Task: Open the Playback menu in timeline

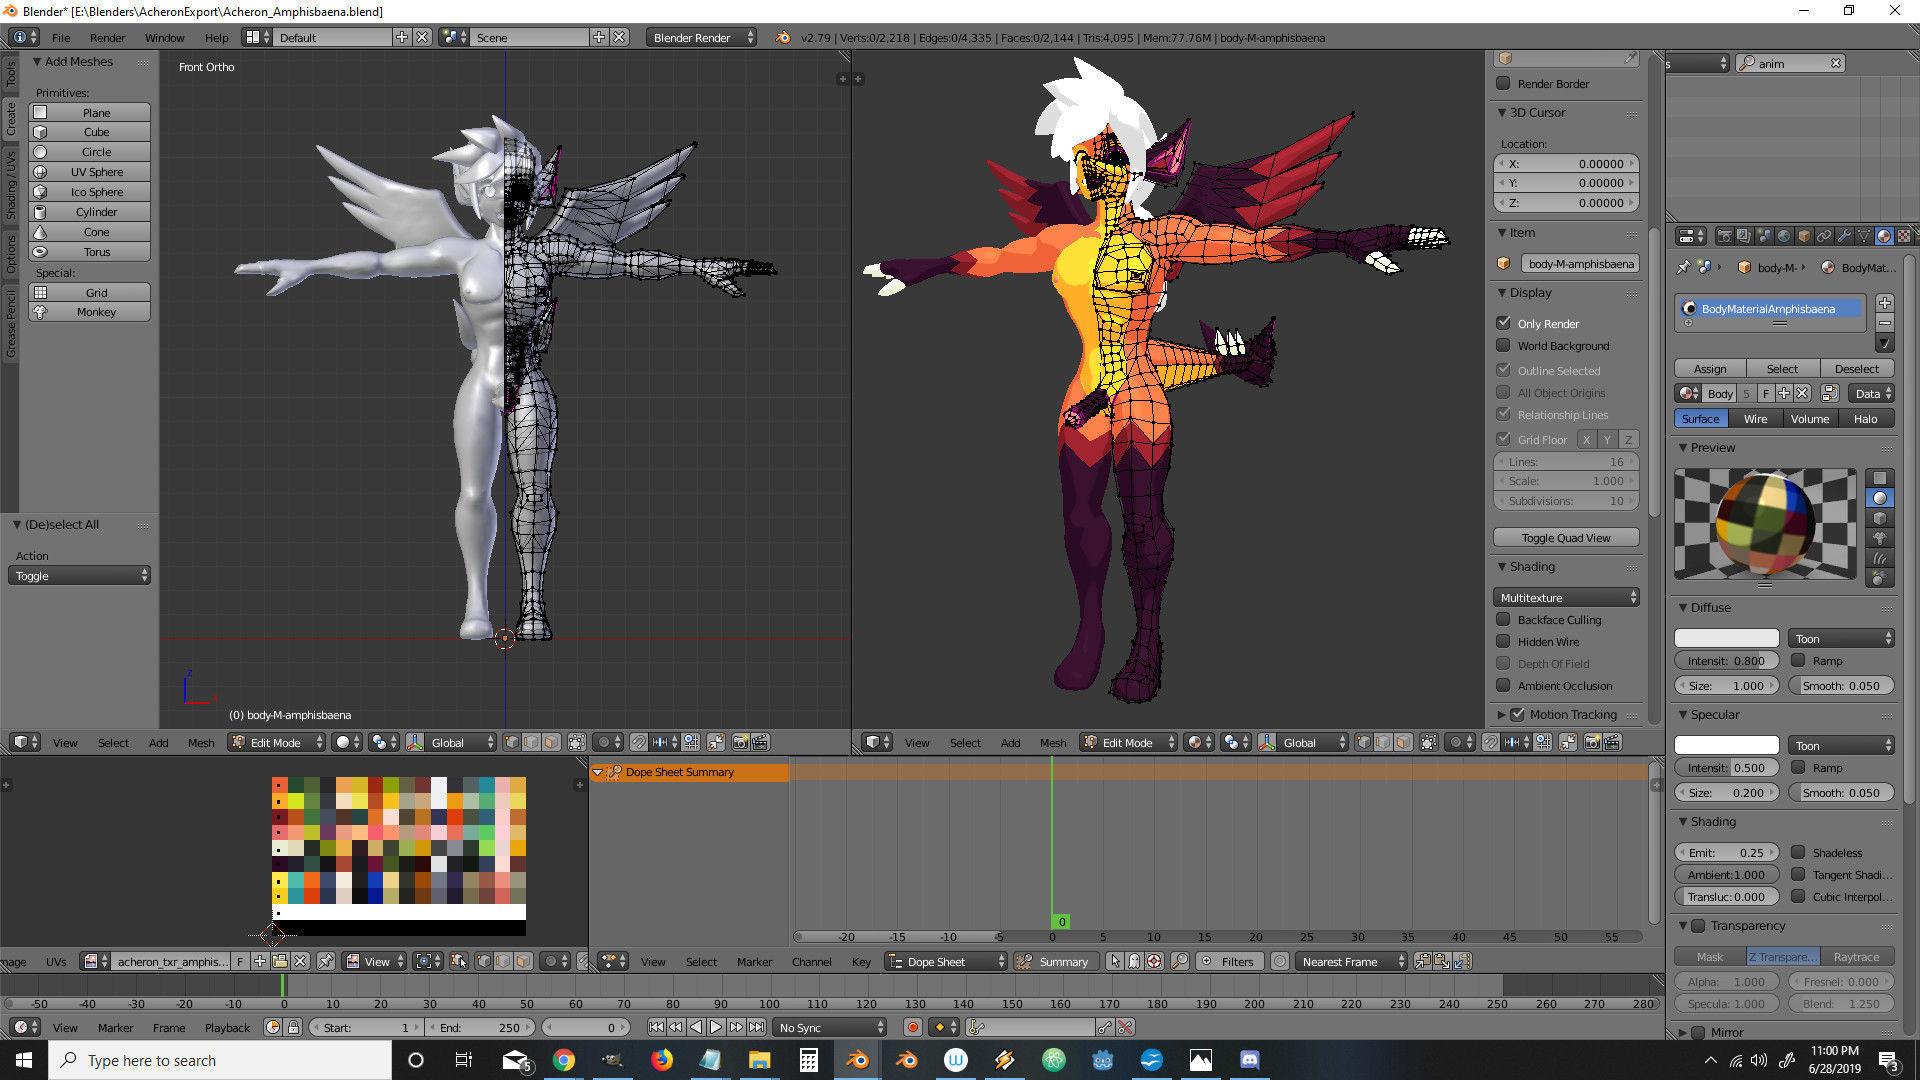Action: (x=227, y=1027)
